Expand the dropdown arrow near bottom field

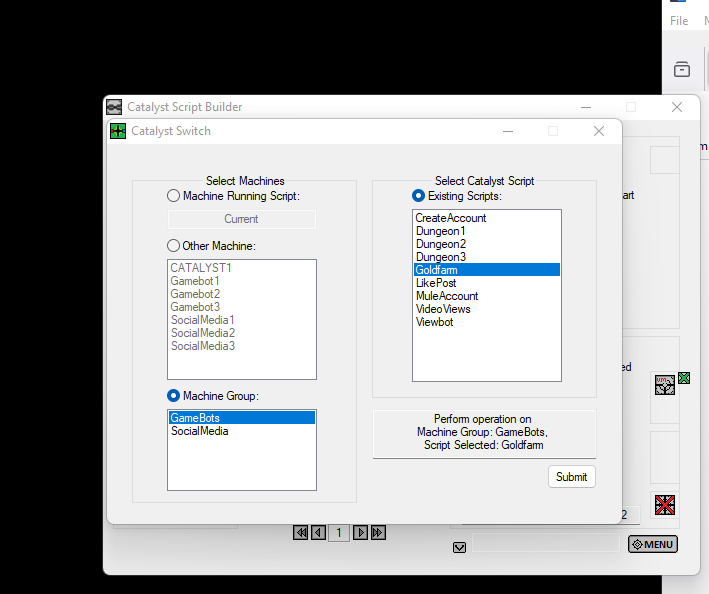pyautogui.click(x=459, y=547)
